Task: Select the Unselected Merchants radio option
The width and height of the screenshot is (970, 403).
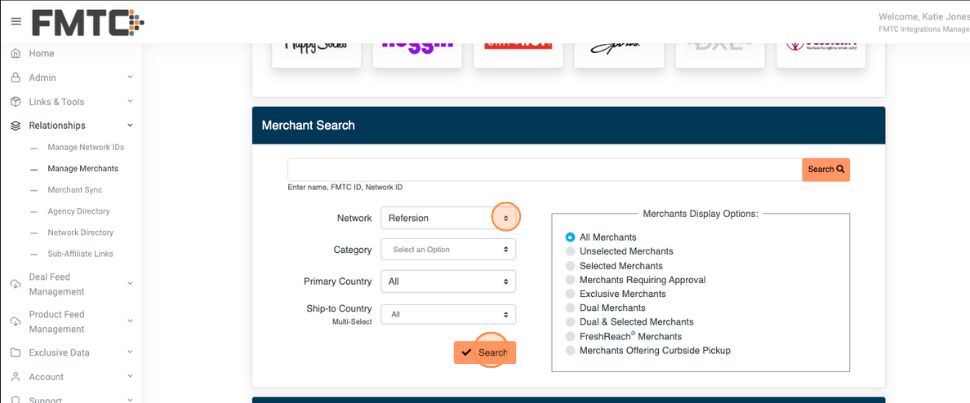Action: click(570, 251)
